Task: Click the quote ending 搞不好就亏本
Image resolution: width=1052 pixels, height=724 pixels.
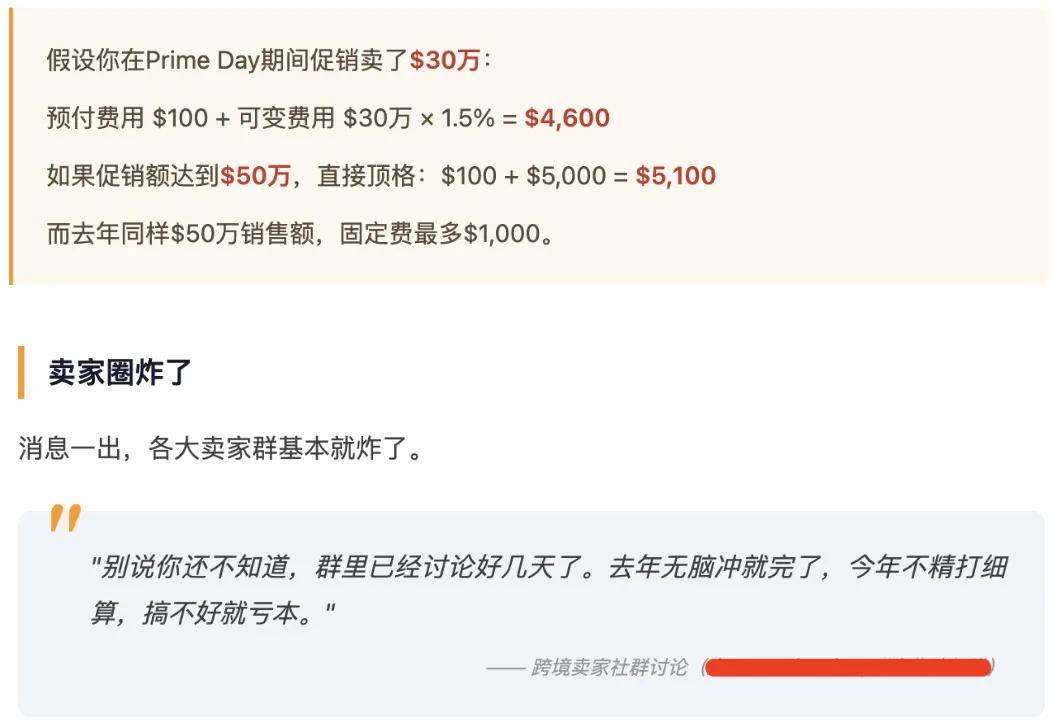Action: (x=212, y=613)
